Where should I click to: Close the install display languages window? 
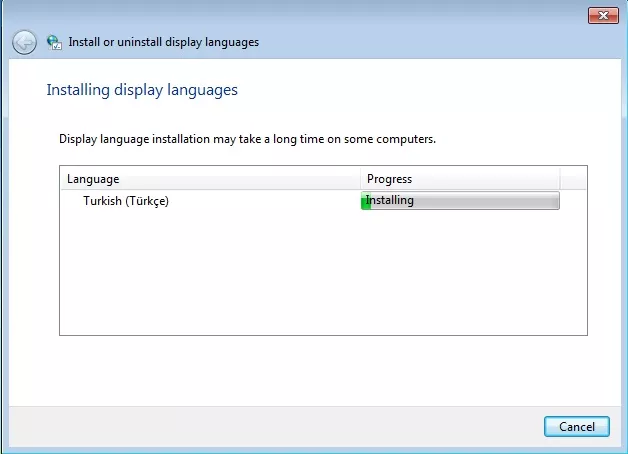click(x=603, y=16)
